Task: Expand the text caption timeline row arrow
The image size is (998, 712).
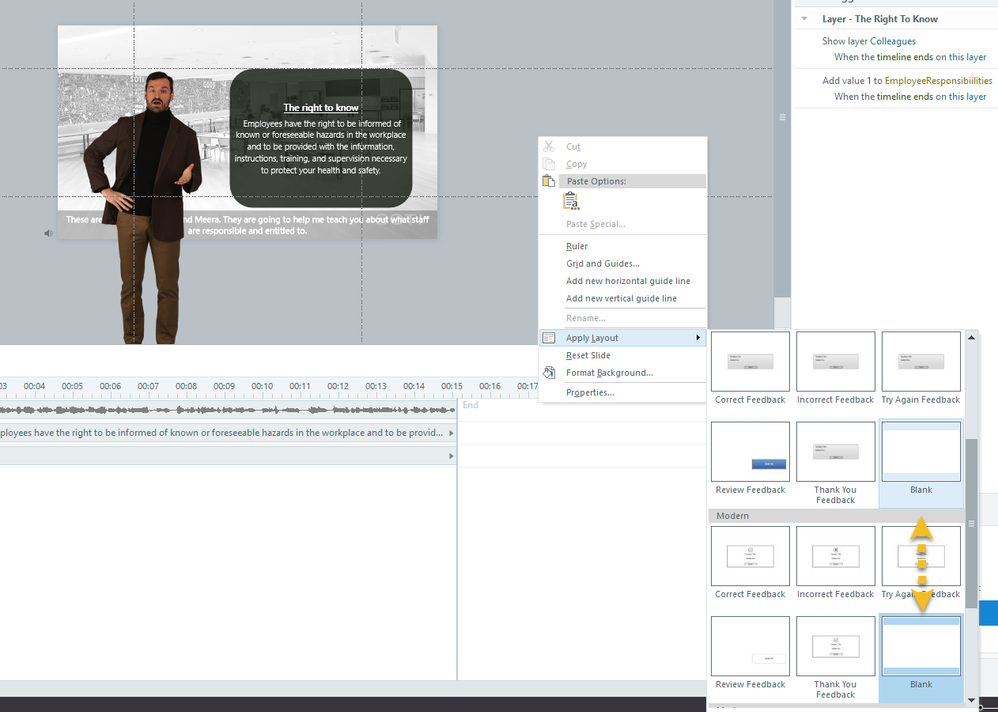Action: [x=451, y=433]
